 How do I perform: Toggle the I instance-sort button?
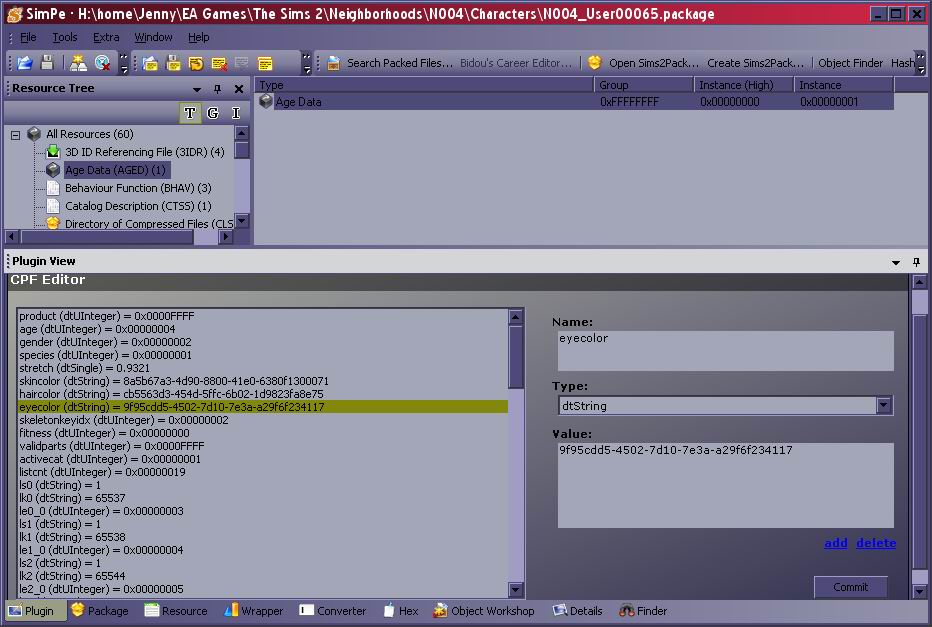coord(236,113)
